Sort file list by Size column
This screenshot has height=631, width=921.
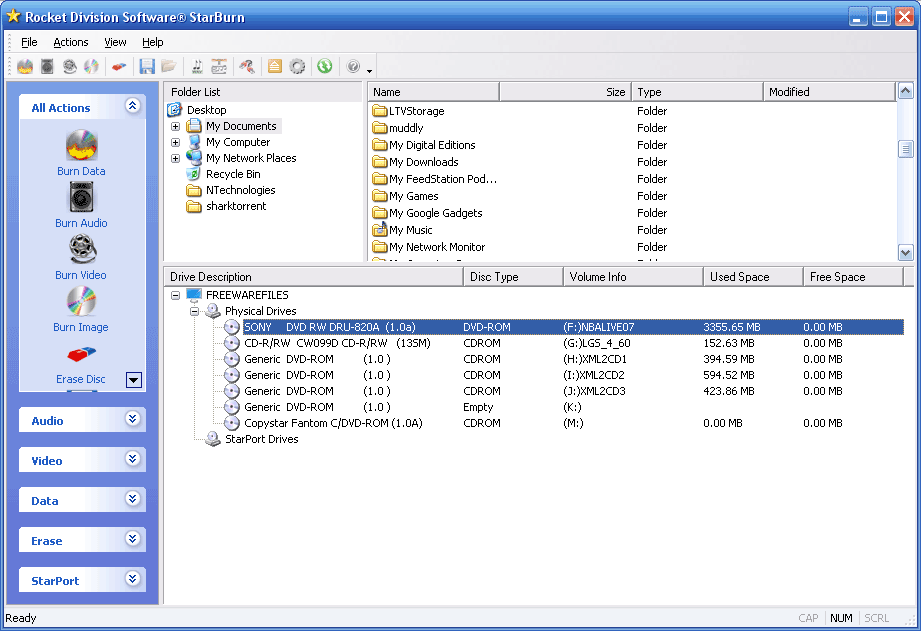[565, 92]
